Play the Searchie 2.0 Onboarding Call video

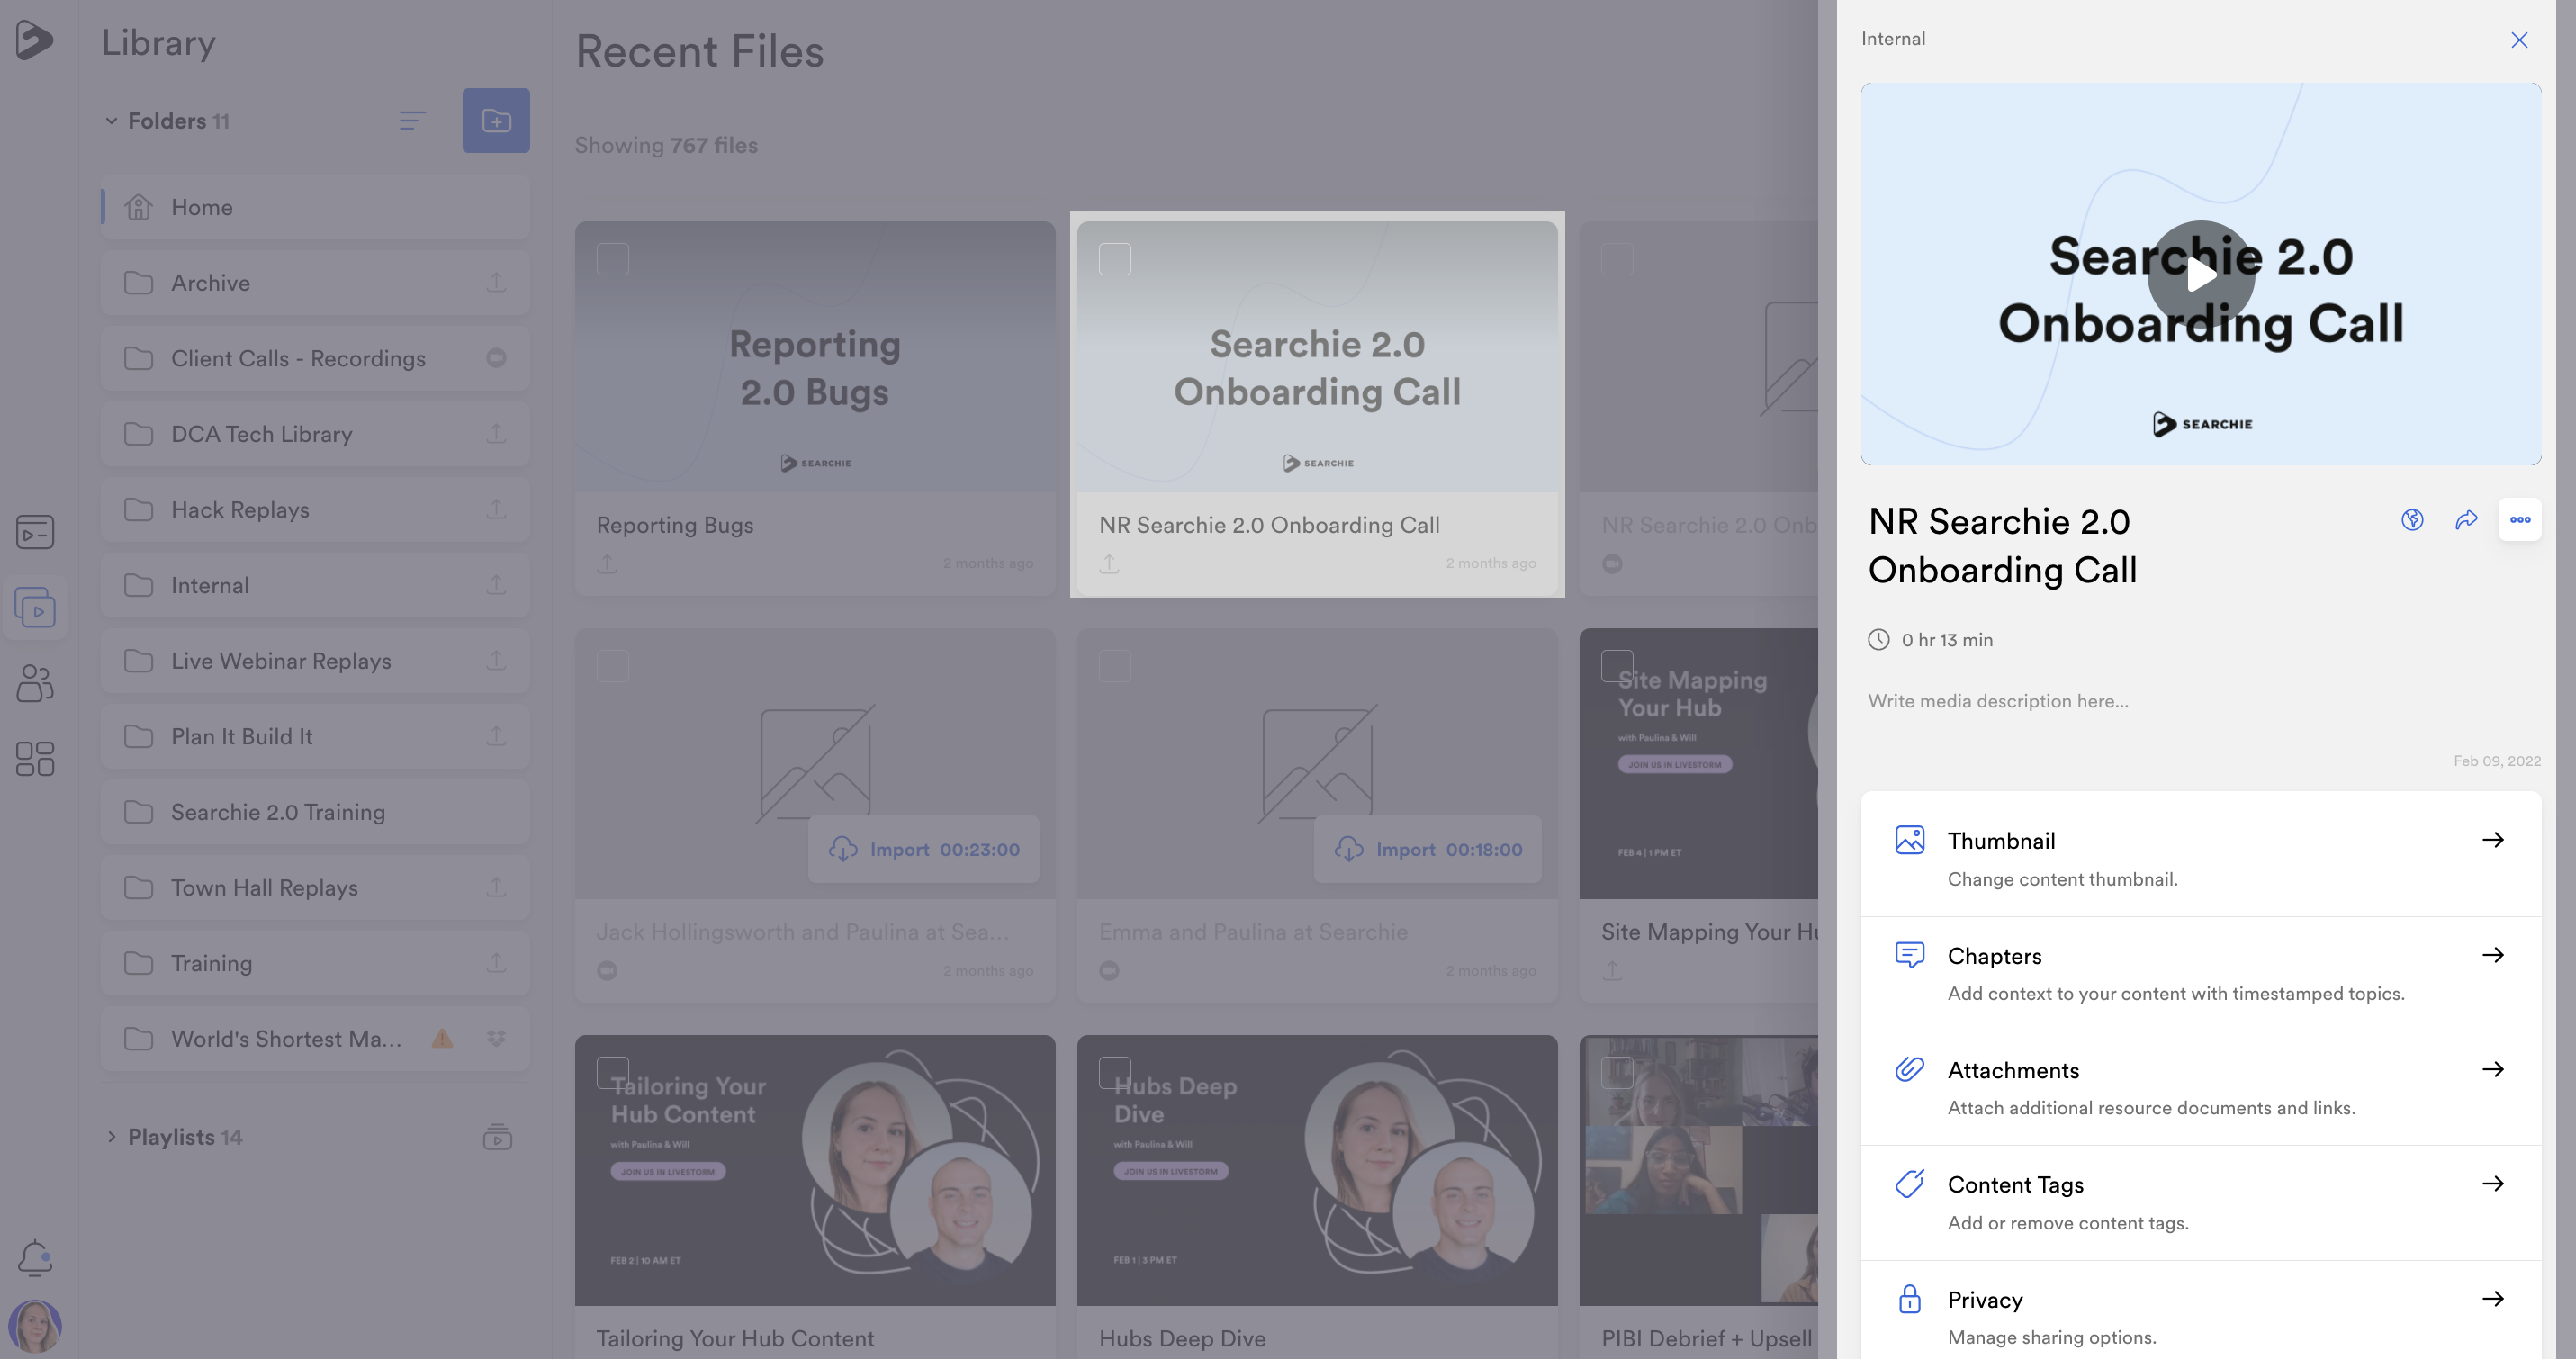pos(2200,274)
